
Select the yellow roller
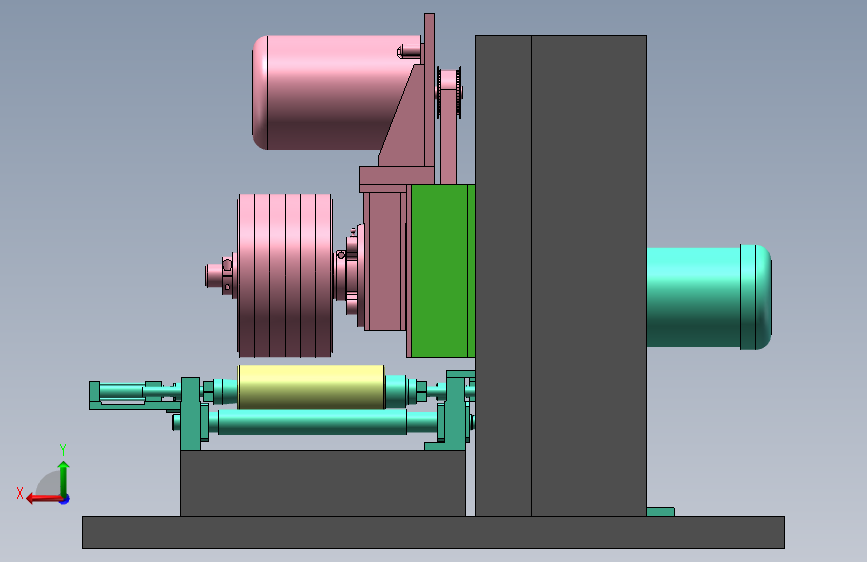pos(311,387)
